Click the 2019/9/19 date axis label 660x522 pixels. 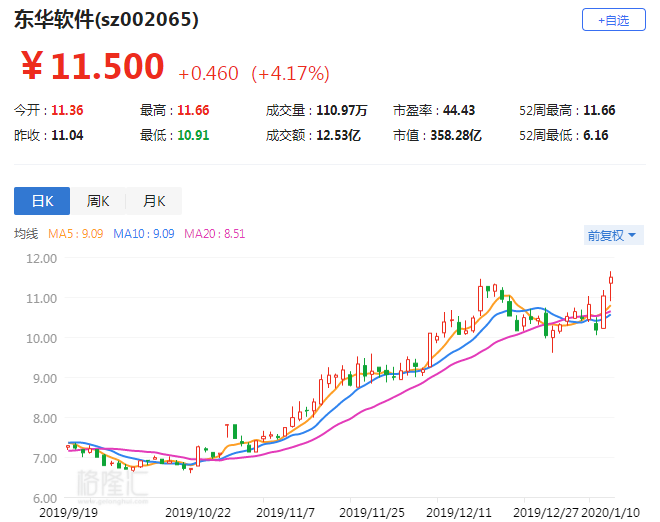68,512
